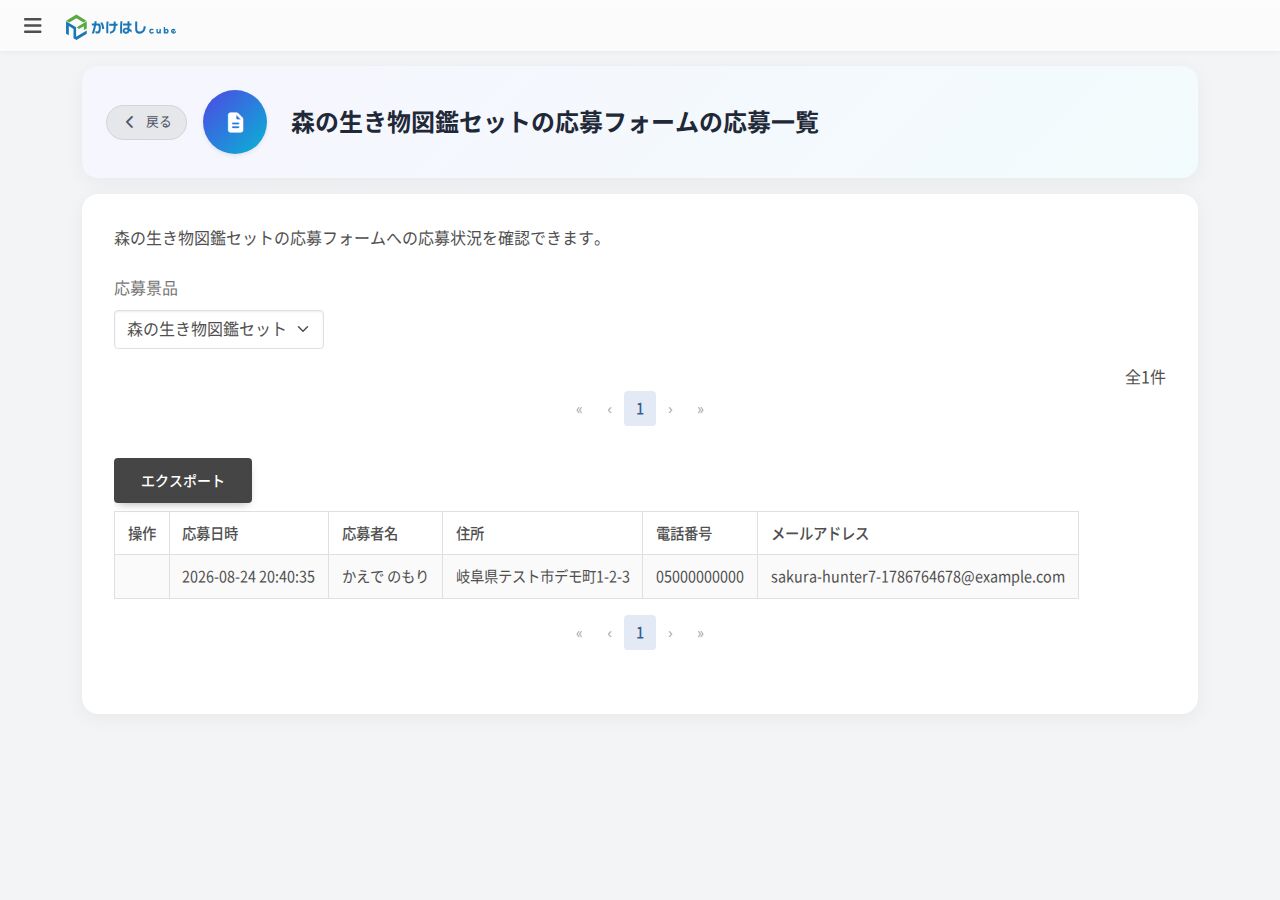This screenshot has height=900, width=1280.
Task: Click the blue document icon in header
Action: point(235,122)
